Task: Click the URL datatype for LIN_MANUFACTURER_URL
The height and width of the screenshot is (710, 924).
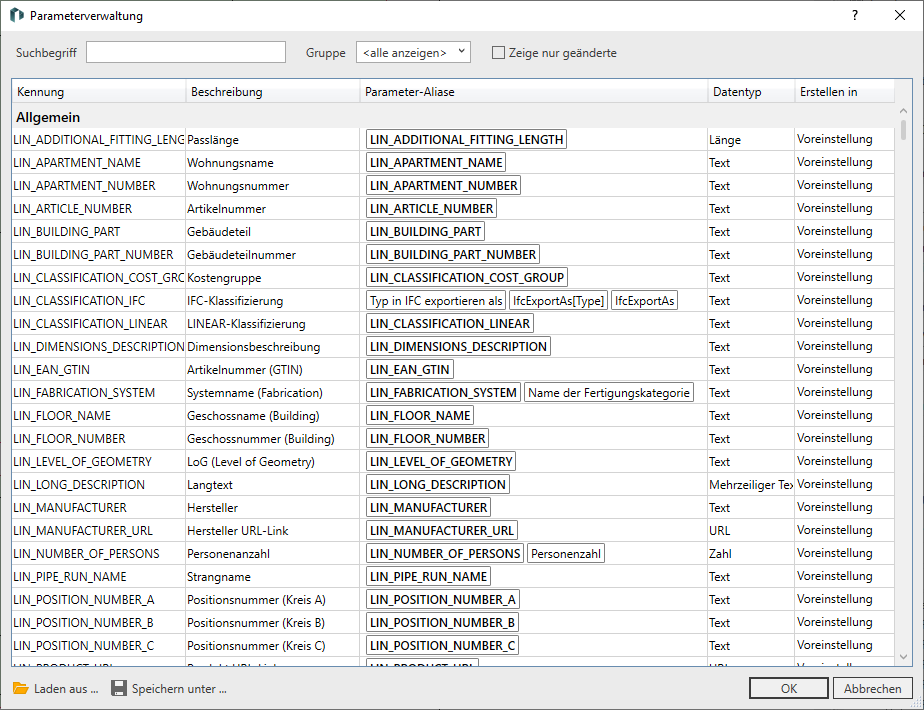Action: coord(720,530)
